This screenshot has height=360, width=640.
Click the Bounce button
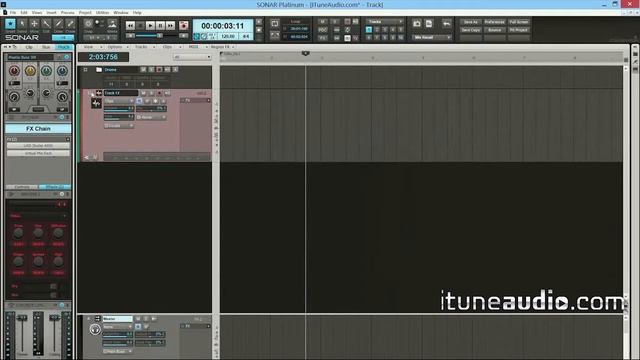coord(494,30)
